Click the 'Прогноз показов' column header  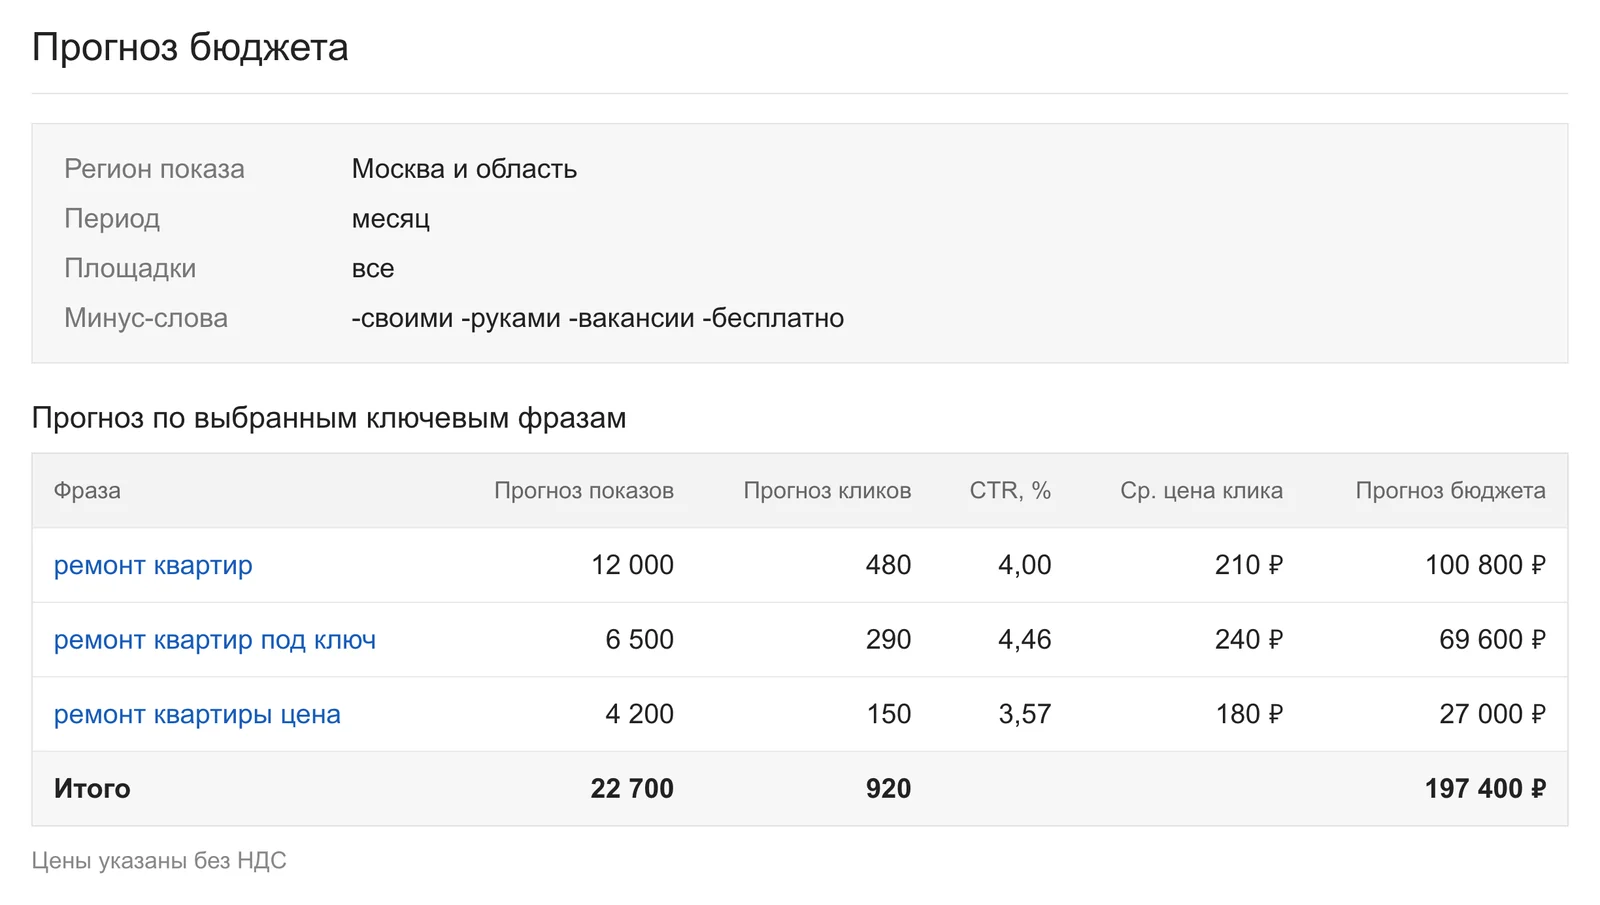point(584,491)
